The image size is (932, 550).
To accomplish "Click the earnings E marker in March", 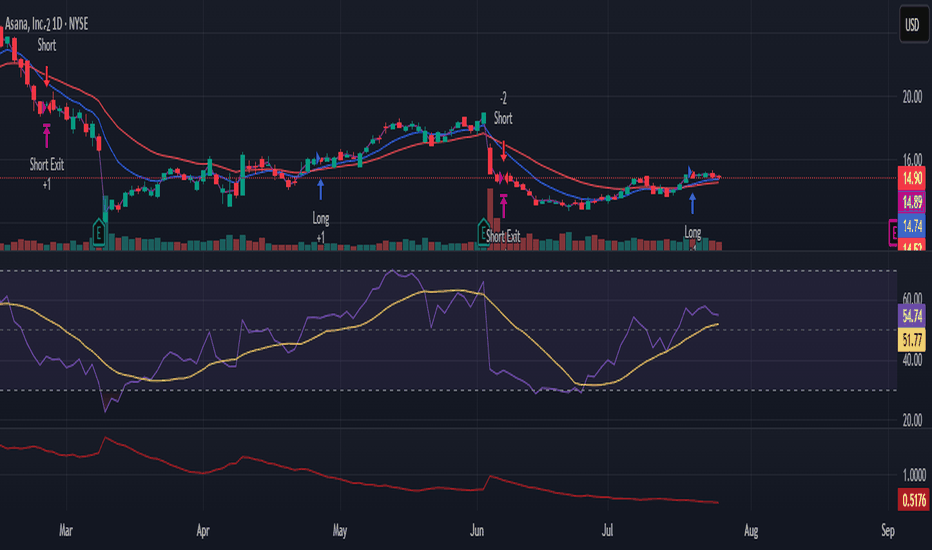I will pyautogui.click(x=99, y=232).
